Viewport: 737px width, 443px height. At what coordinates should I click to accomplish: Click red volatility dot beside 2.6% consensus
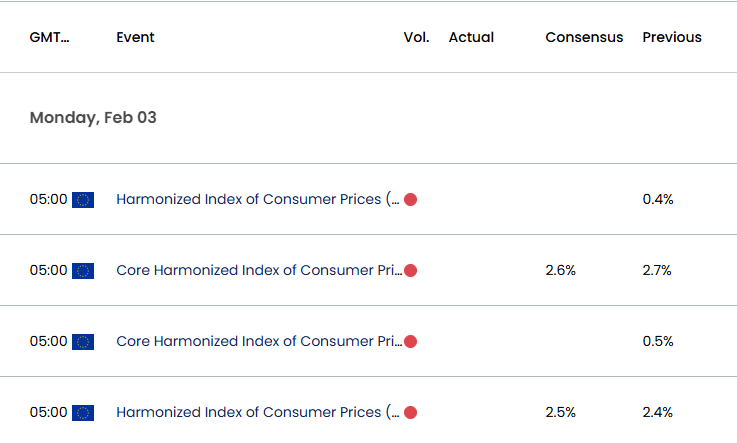click(x=410, y=271)
